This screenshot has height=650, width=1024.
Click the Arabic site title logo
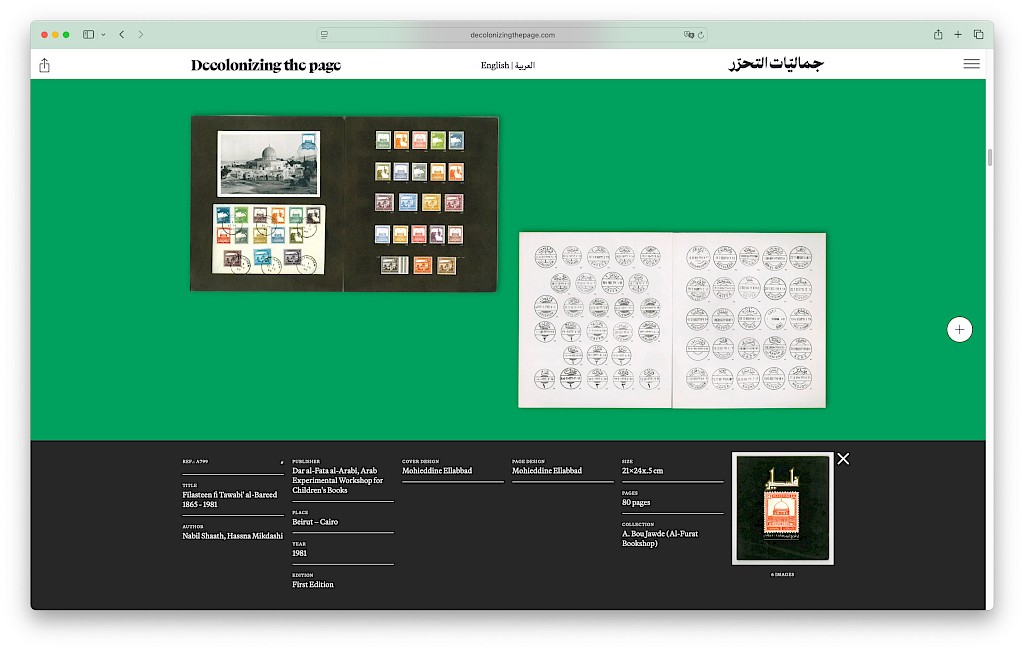coord(775,64)
